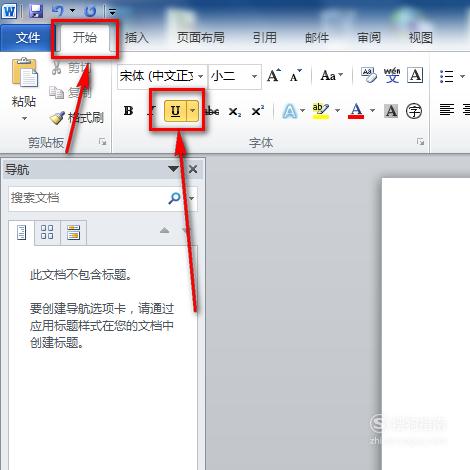The width and height of the screenshot is (470, 470).
Task: Apply character border with the boxed A icon
Action: pos(415,75)
